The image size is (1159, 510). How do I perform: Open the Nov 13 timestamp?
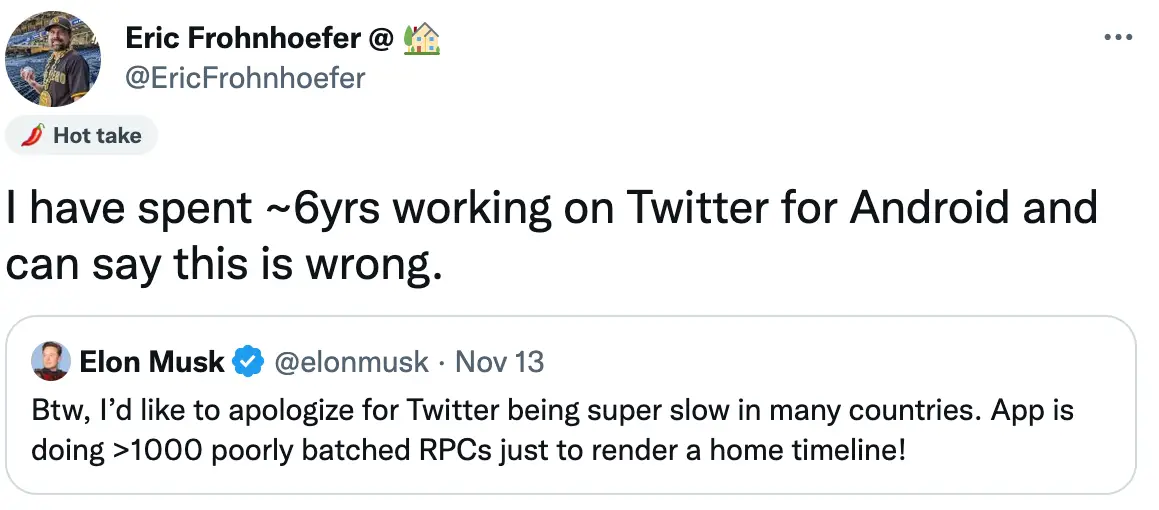point(499,361)
